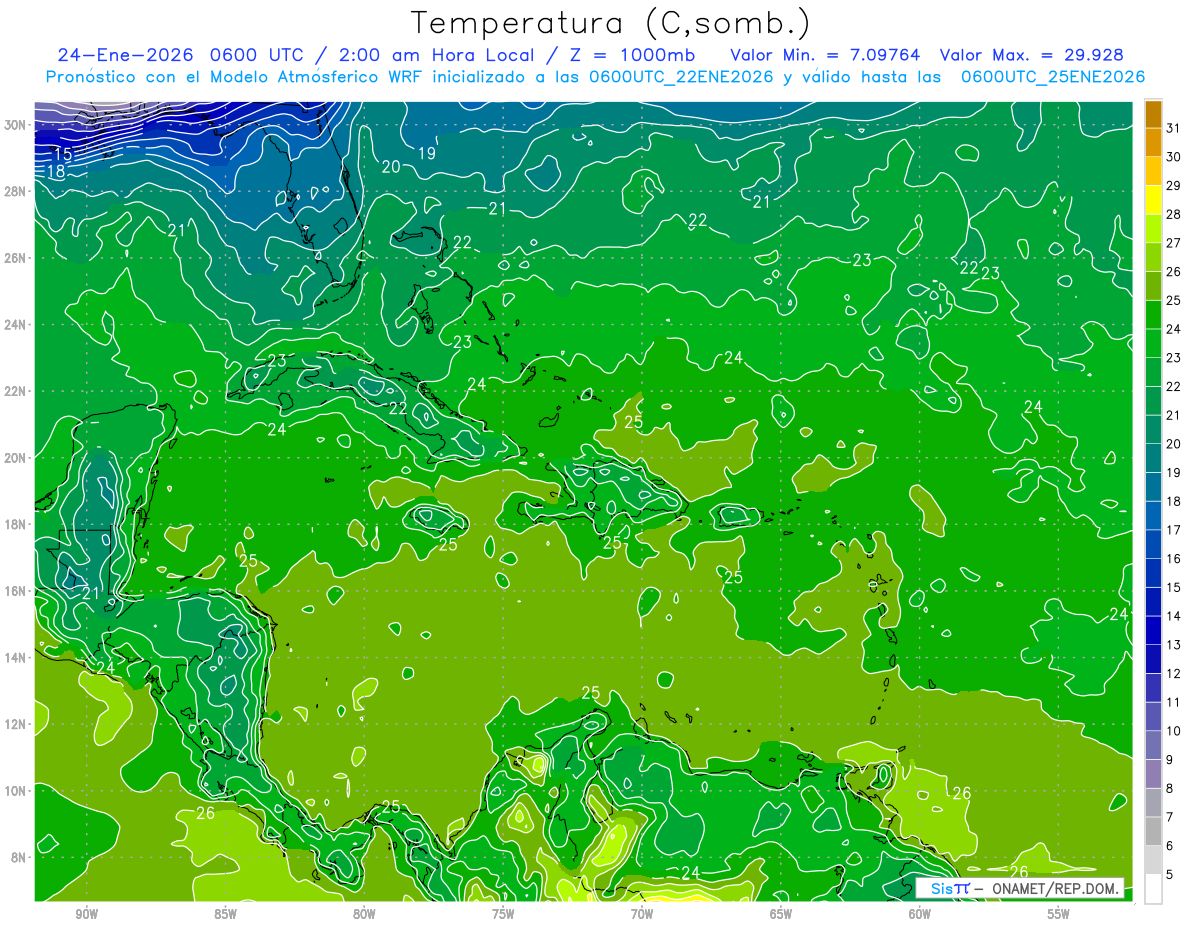Click the "18" contour label on the map

(x=56, y=172)
